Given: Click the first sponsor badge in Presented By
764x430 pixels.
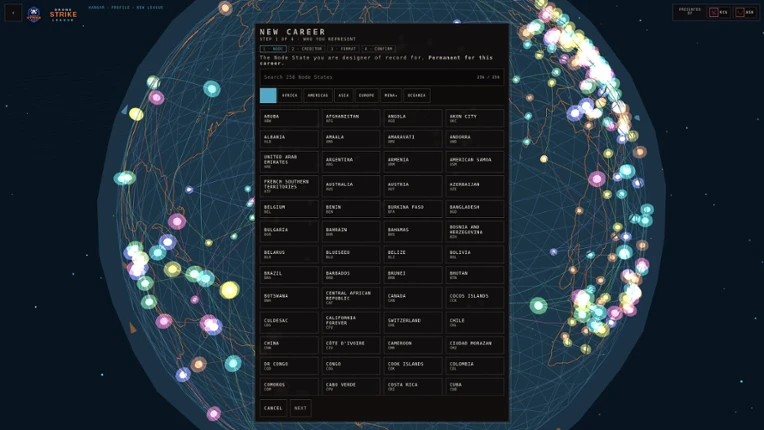Looking at the screenshot, I should pos(719,12).
